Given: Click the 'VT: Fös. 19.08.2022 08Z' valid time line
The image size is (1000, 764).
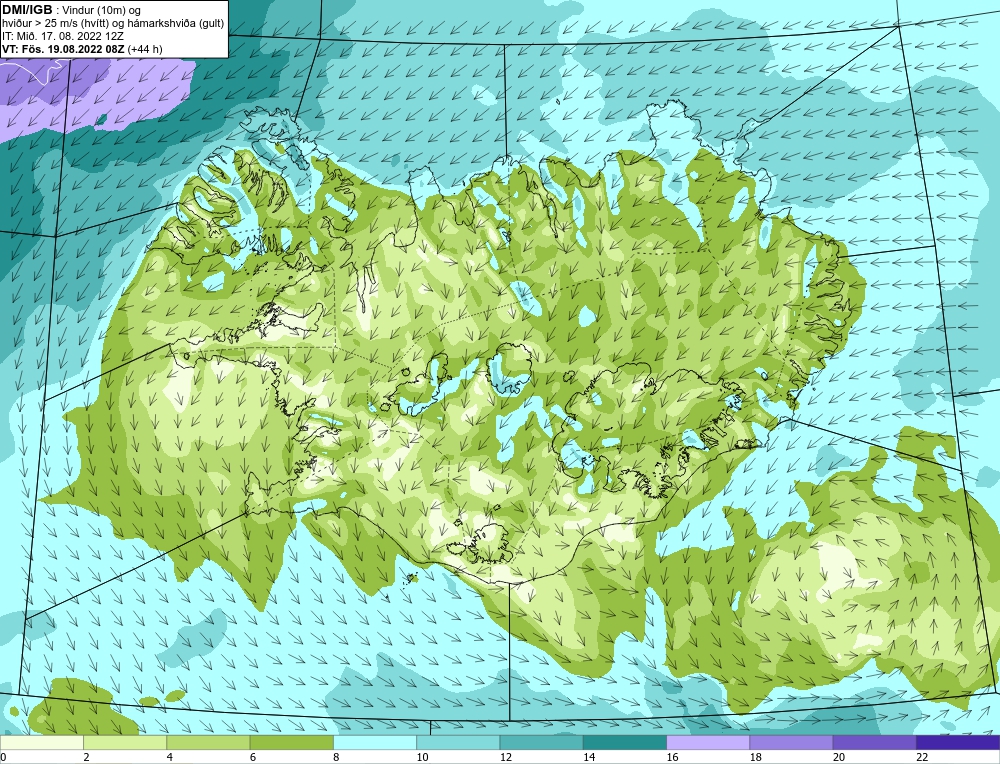Looking at the screenshot, I should point(63,48).
